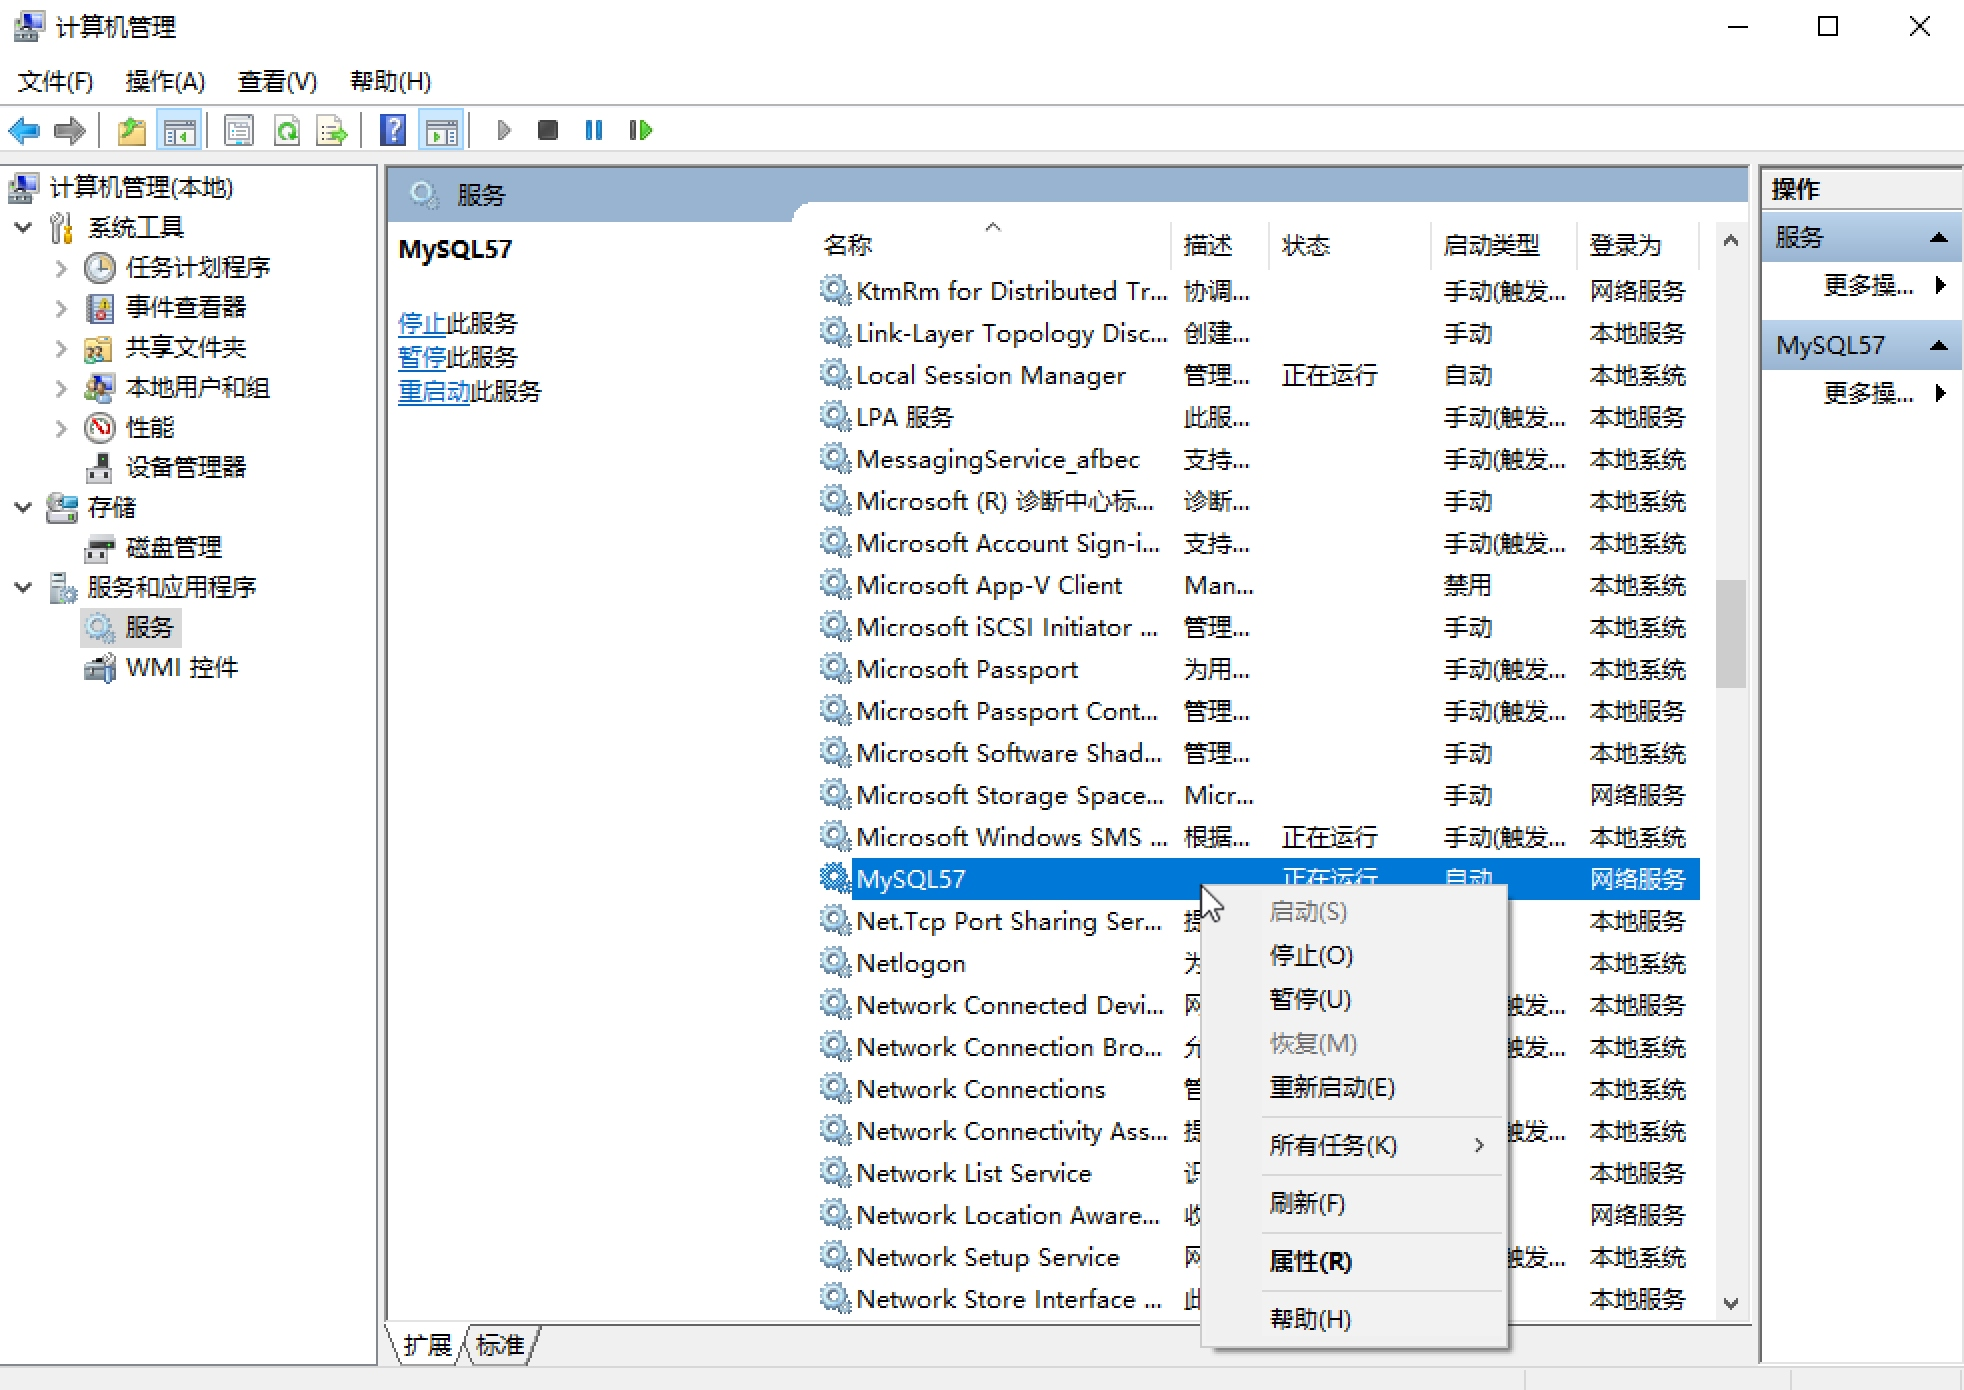Viewport: 1964px width, 1390px height.
Task: Stop the service with the square stop icon
Action: [547, 130]
